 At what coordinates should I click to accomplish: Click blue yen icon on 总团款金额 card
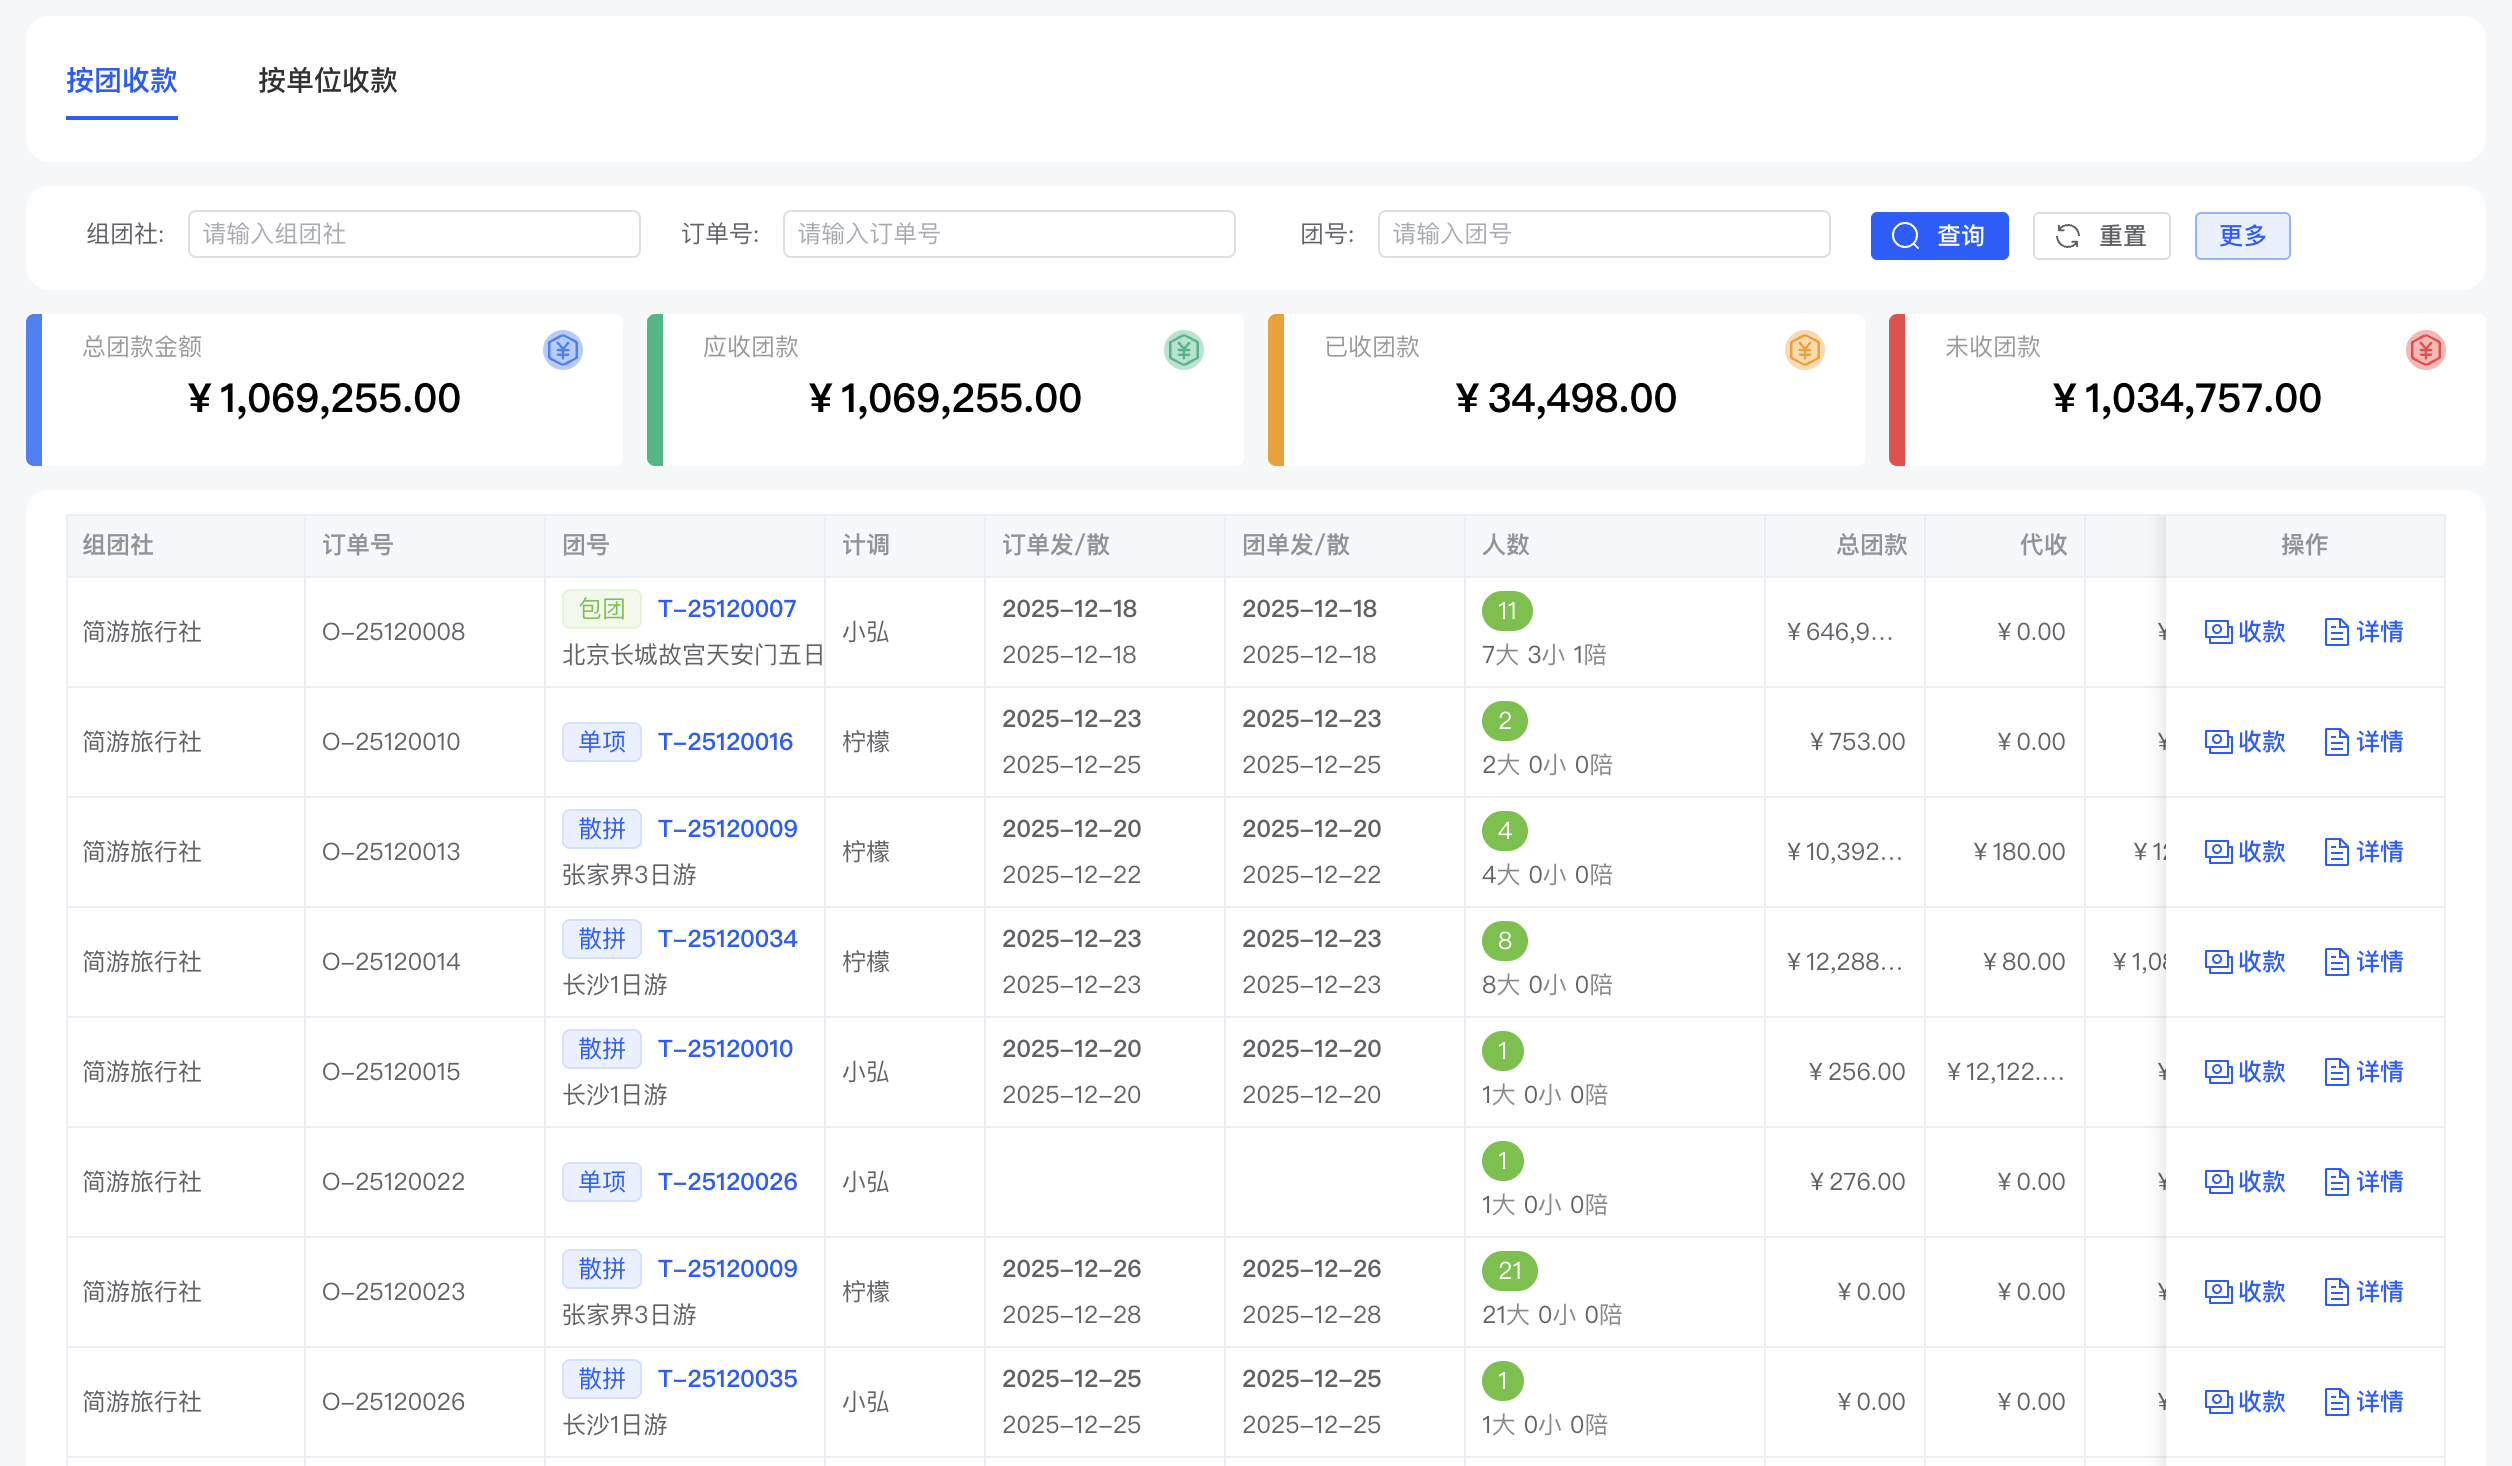pyautogui.click(x=562, y=350)
